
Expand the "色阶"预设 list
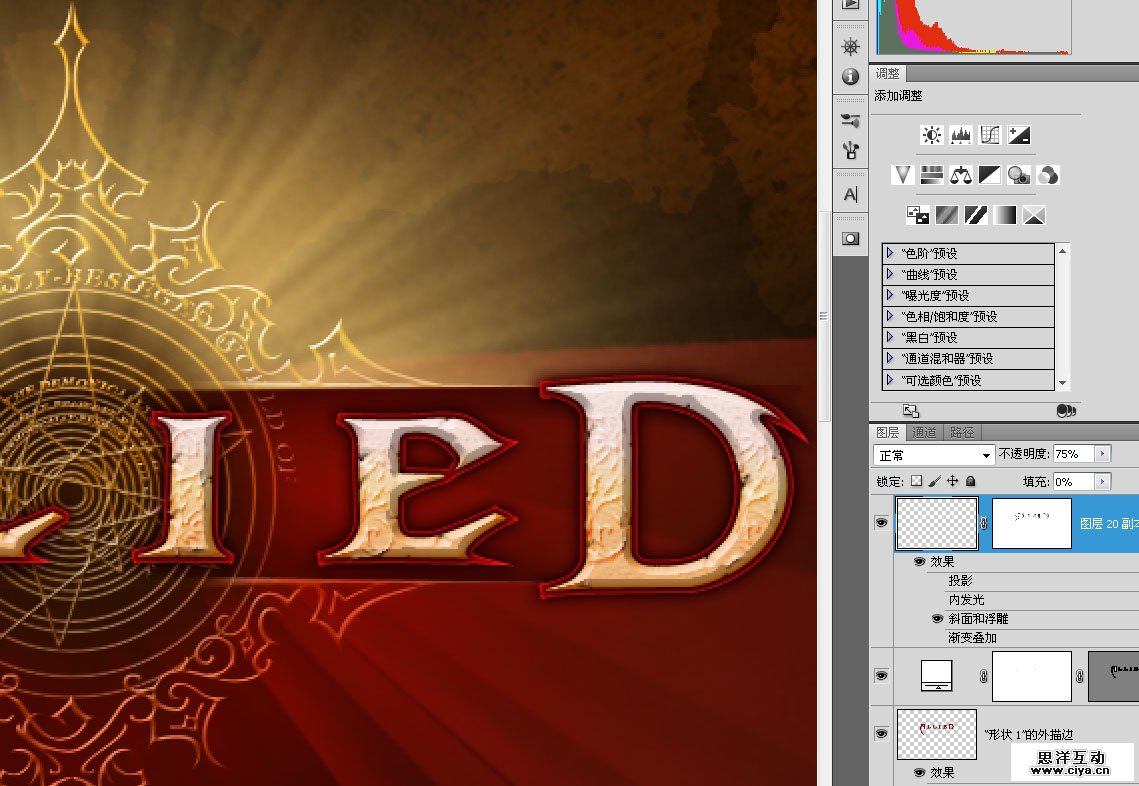[x=890, y=253]
